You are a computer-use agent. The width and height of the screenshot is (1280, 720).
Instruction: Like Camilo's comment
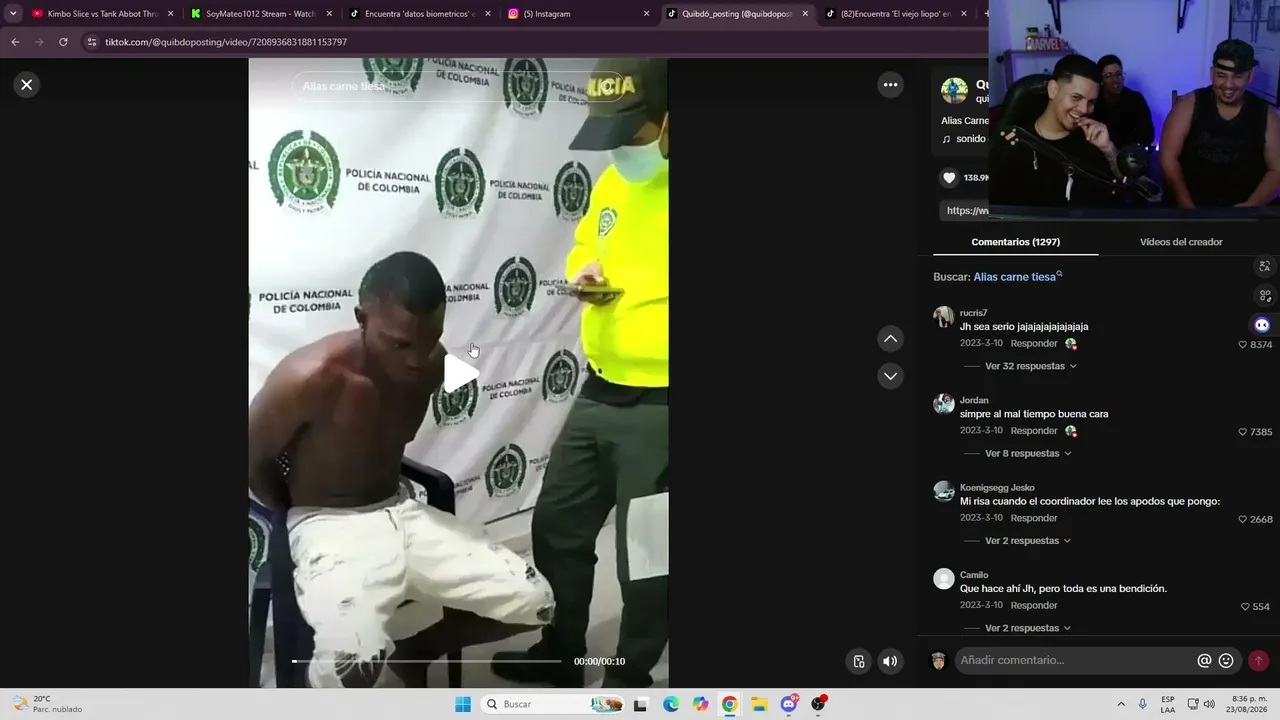[1245, 607]
